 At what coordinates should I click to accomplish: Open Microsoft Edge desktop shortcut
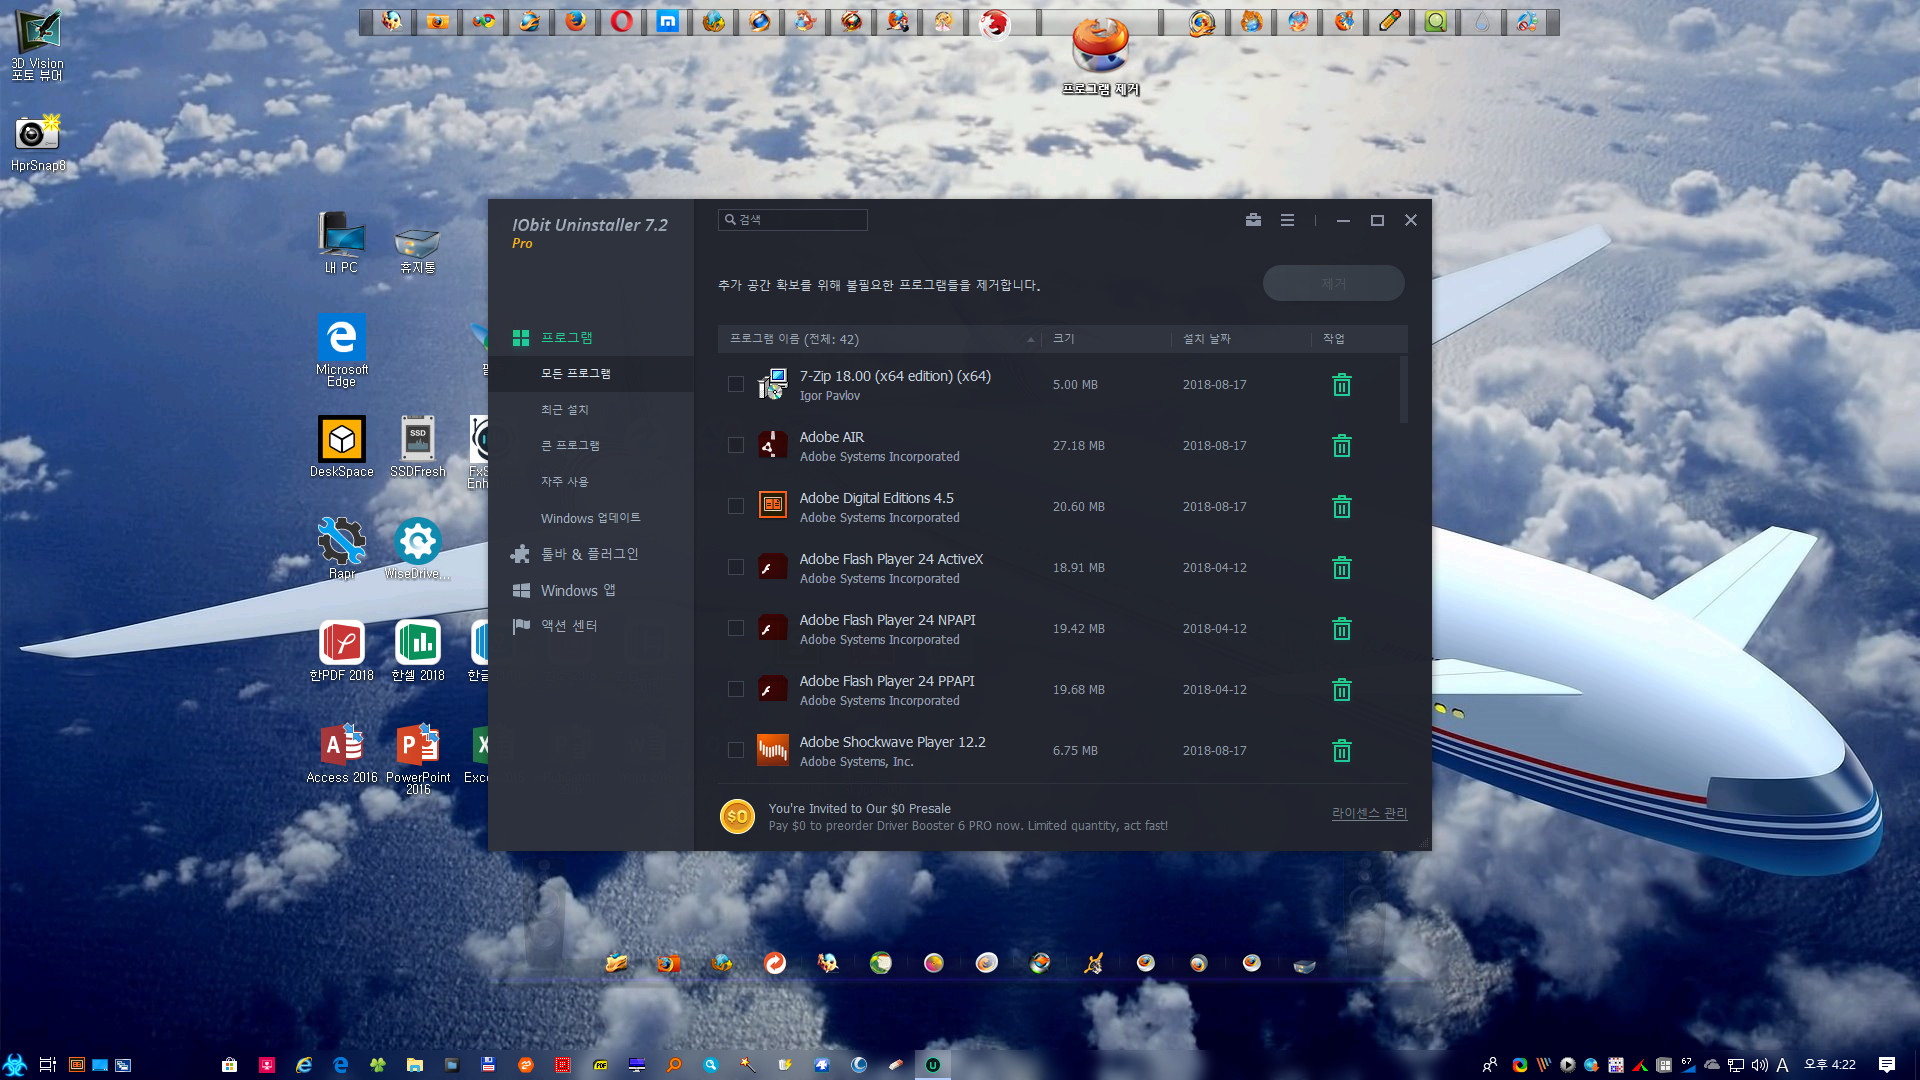341,350
